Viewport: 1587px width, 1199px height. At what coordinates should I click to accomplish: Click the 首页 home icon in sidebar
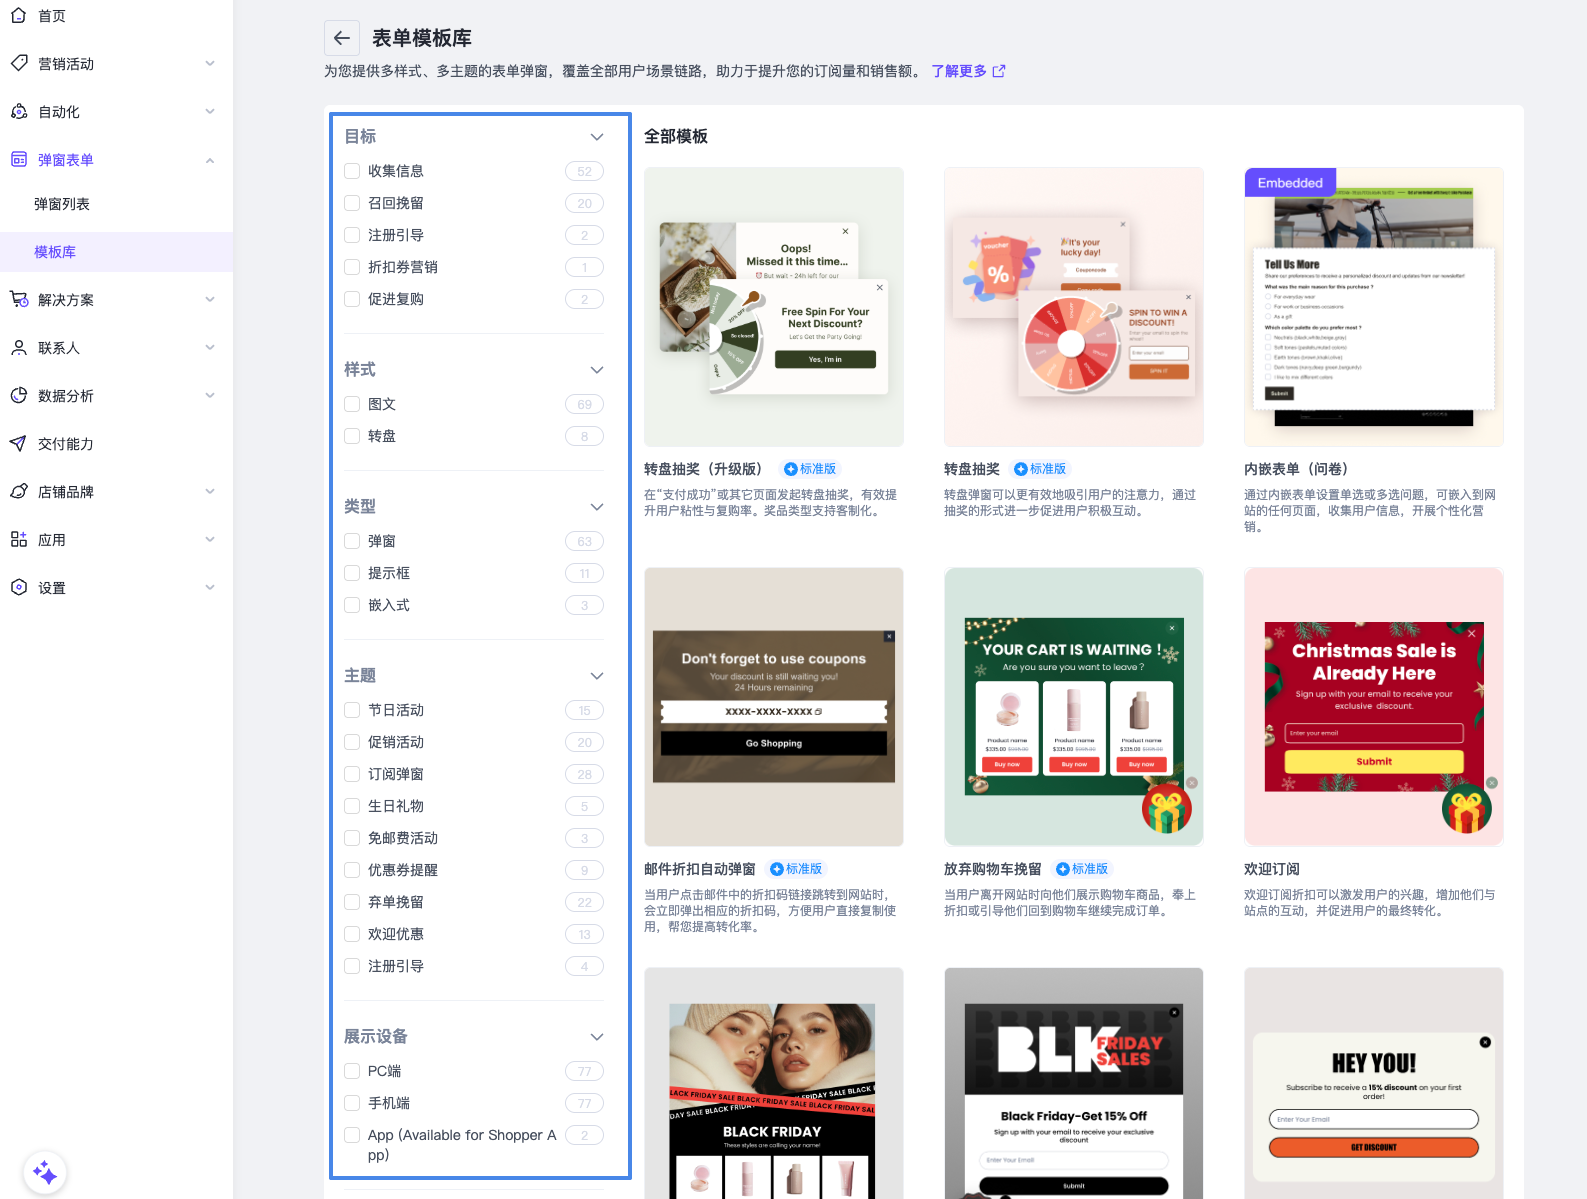(19, 16)
